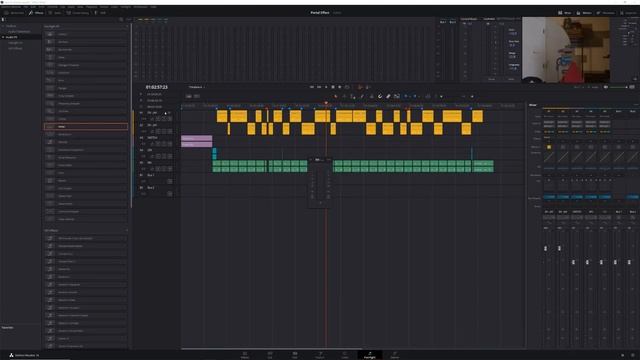Click the viewer speaker mute icon
The image size is (640, 360).
(x=606, y=87)
